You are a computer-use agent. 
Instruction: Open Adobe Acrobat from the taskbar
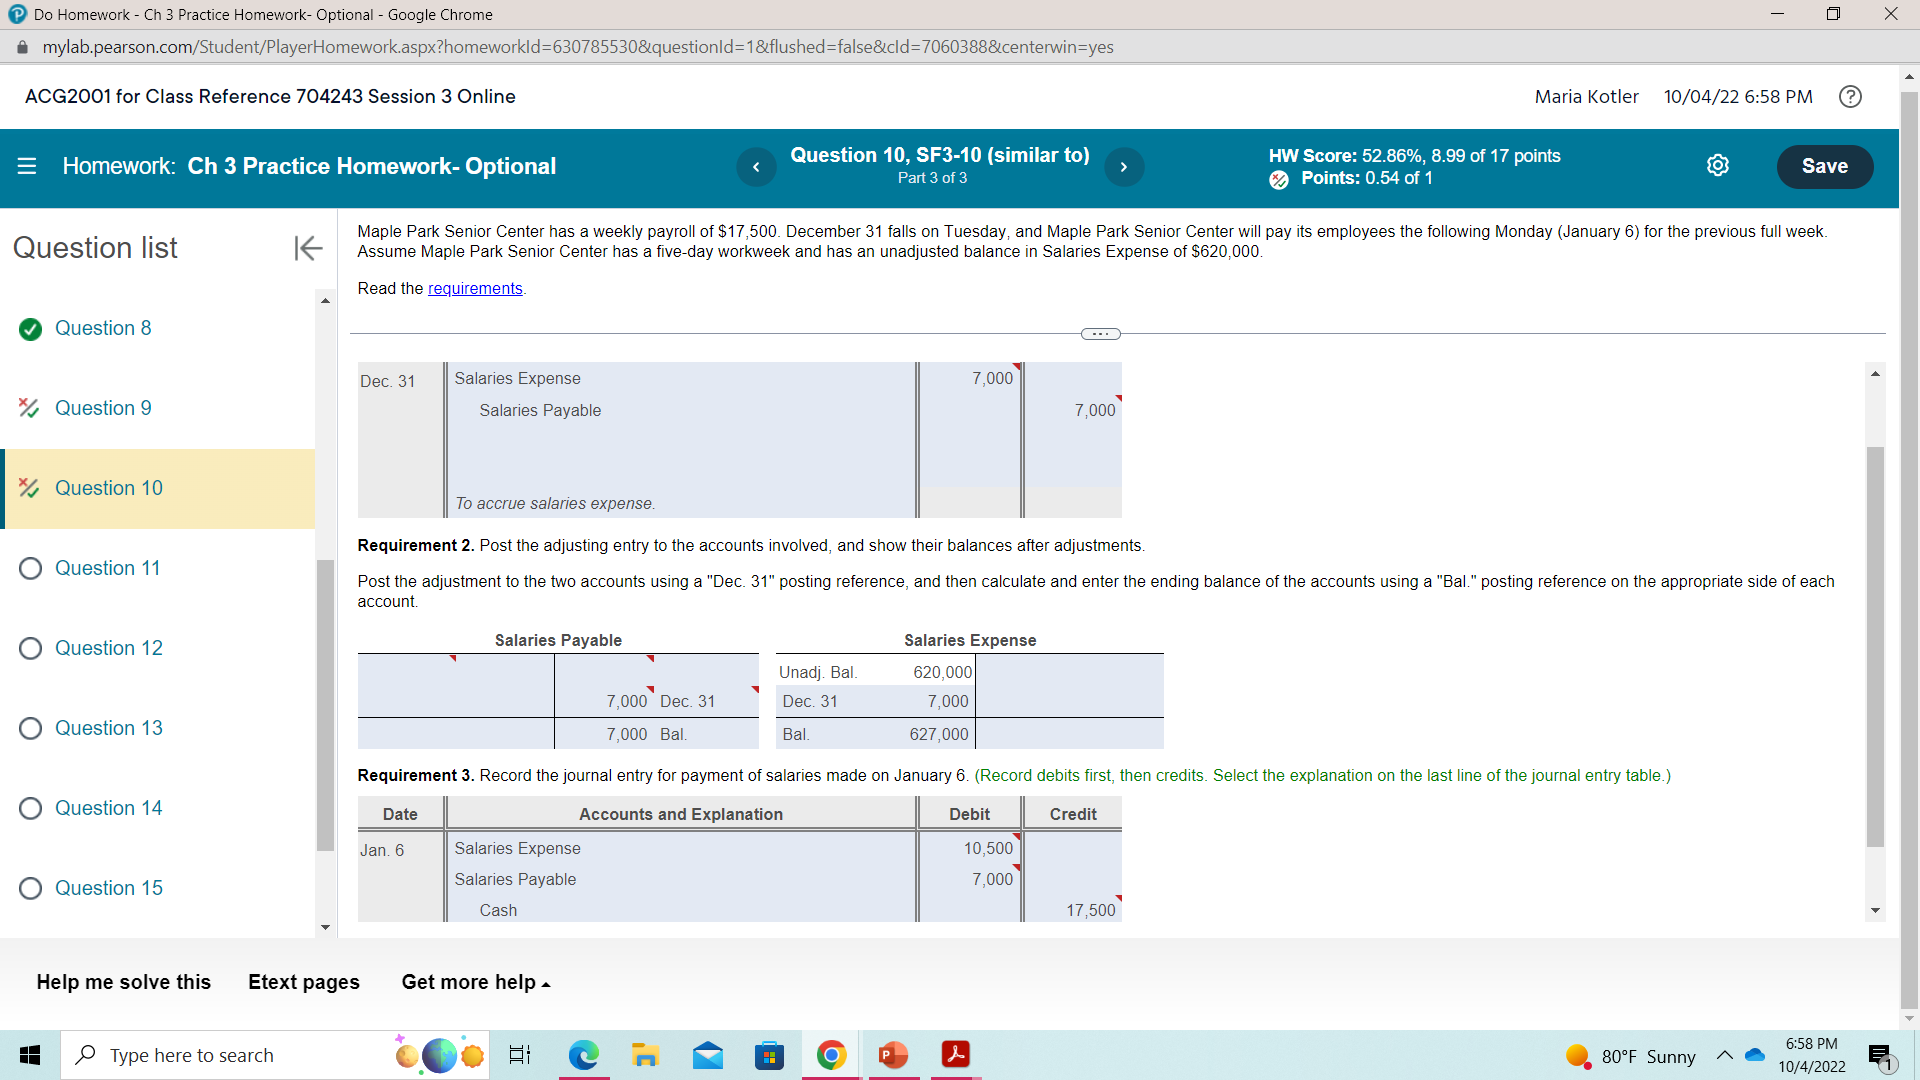click(x=955, y=1055)
